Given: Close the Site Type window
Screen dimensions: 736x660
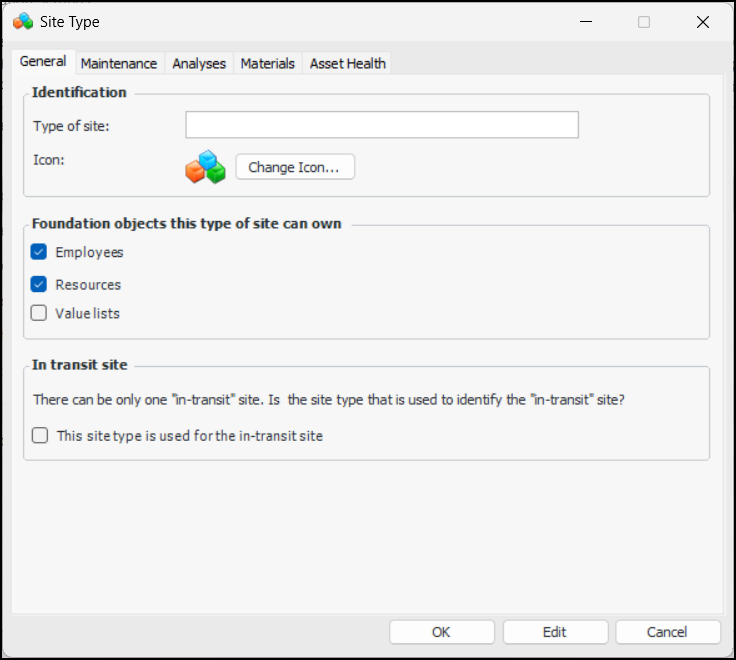Looking at the screenshot, I should pos(703,22).
